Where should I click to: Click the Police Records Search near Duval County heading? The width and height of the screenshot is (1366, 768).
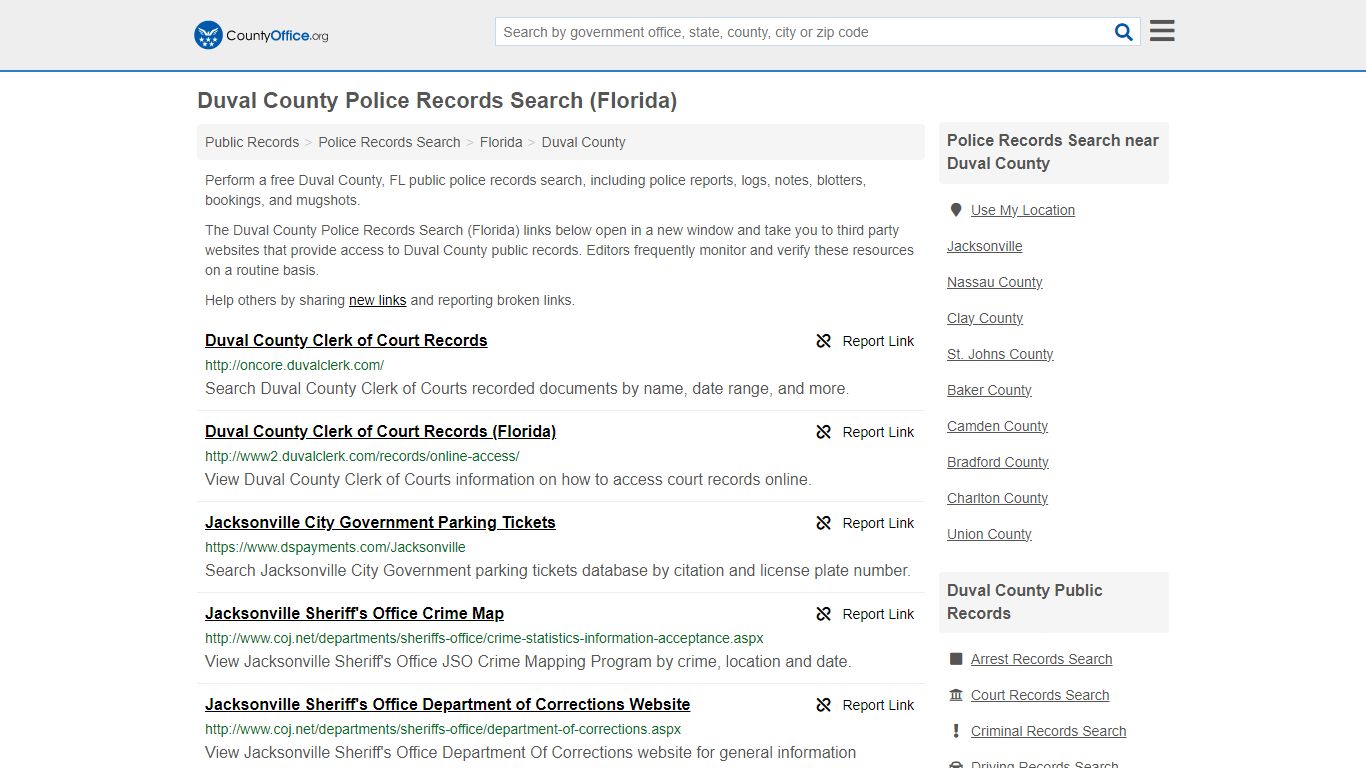(1053, 152)
